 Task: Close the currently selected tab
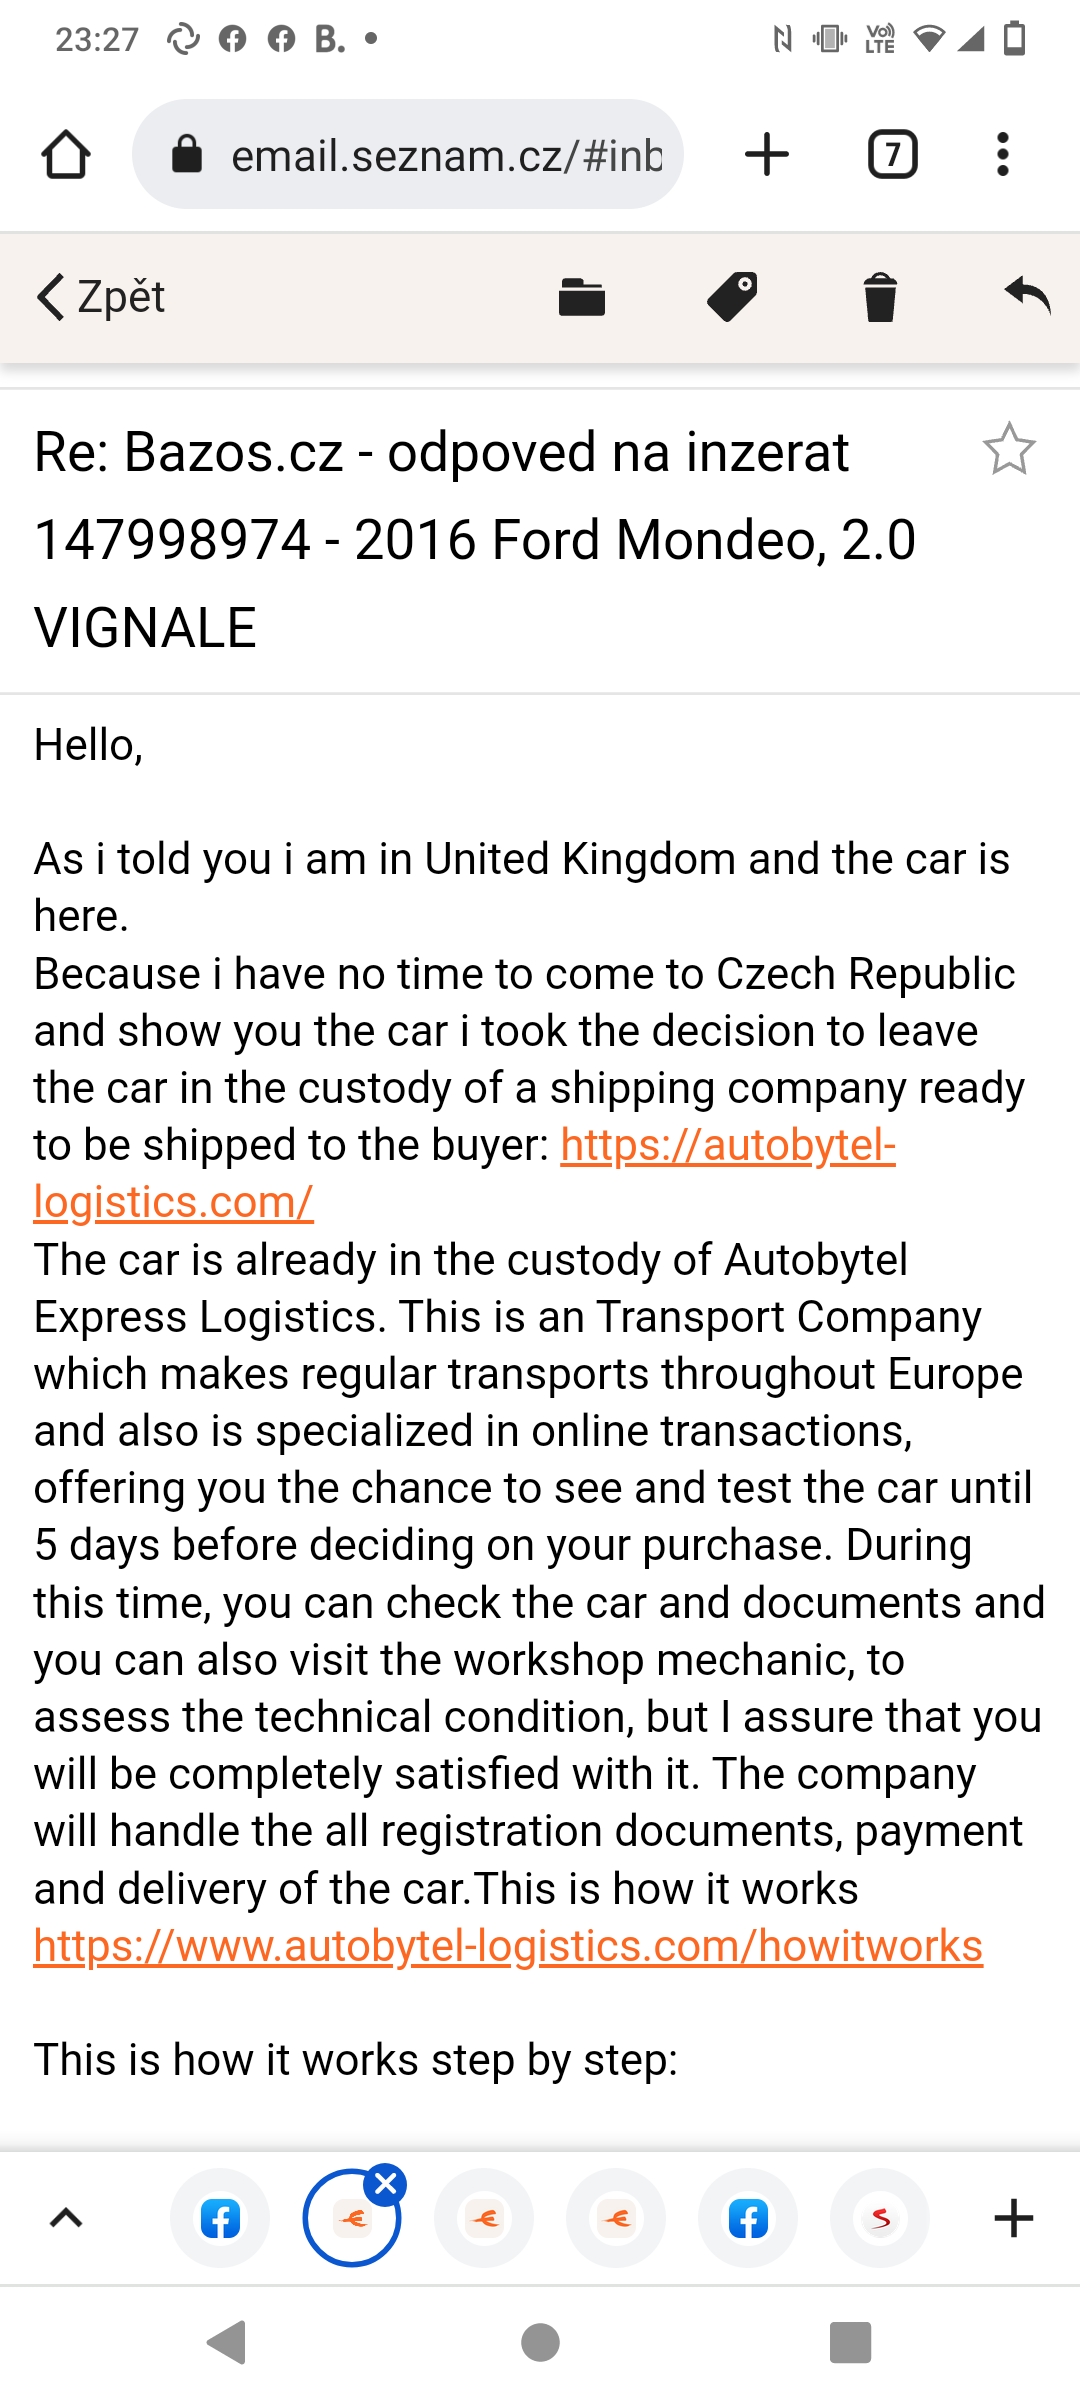click(386, 2184)
